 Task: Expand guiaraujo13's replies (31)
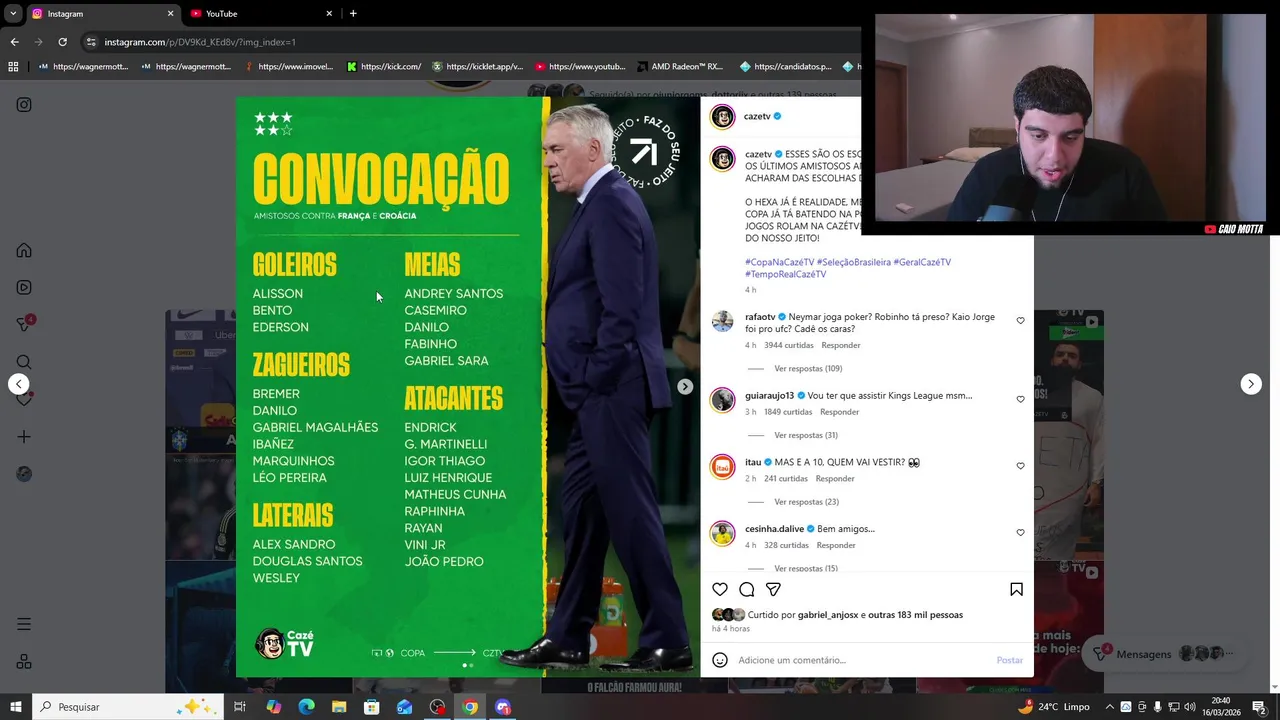806,435
